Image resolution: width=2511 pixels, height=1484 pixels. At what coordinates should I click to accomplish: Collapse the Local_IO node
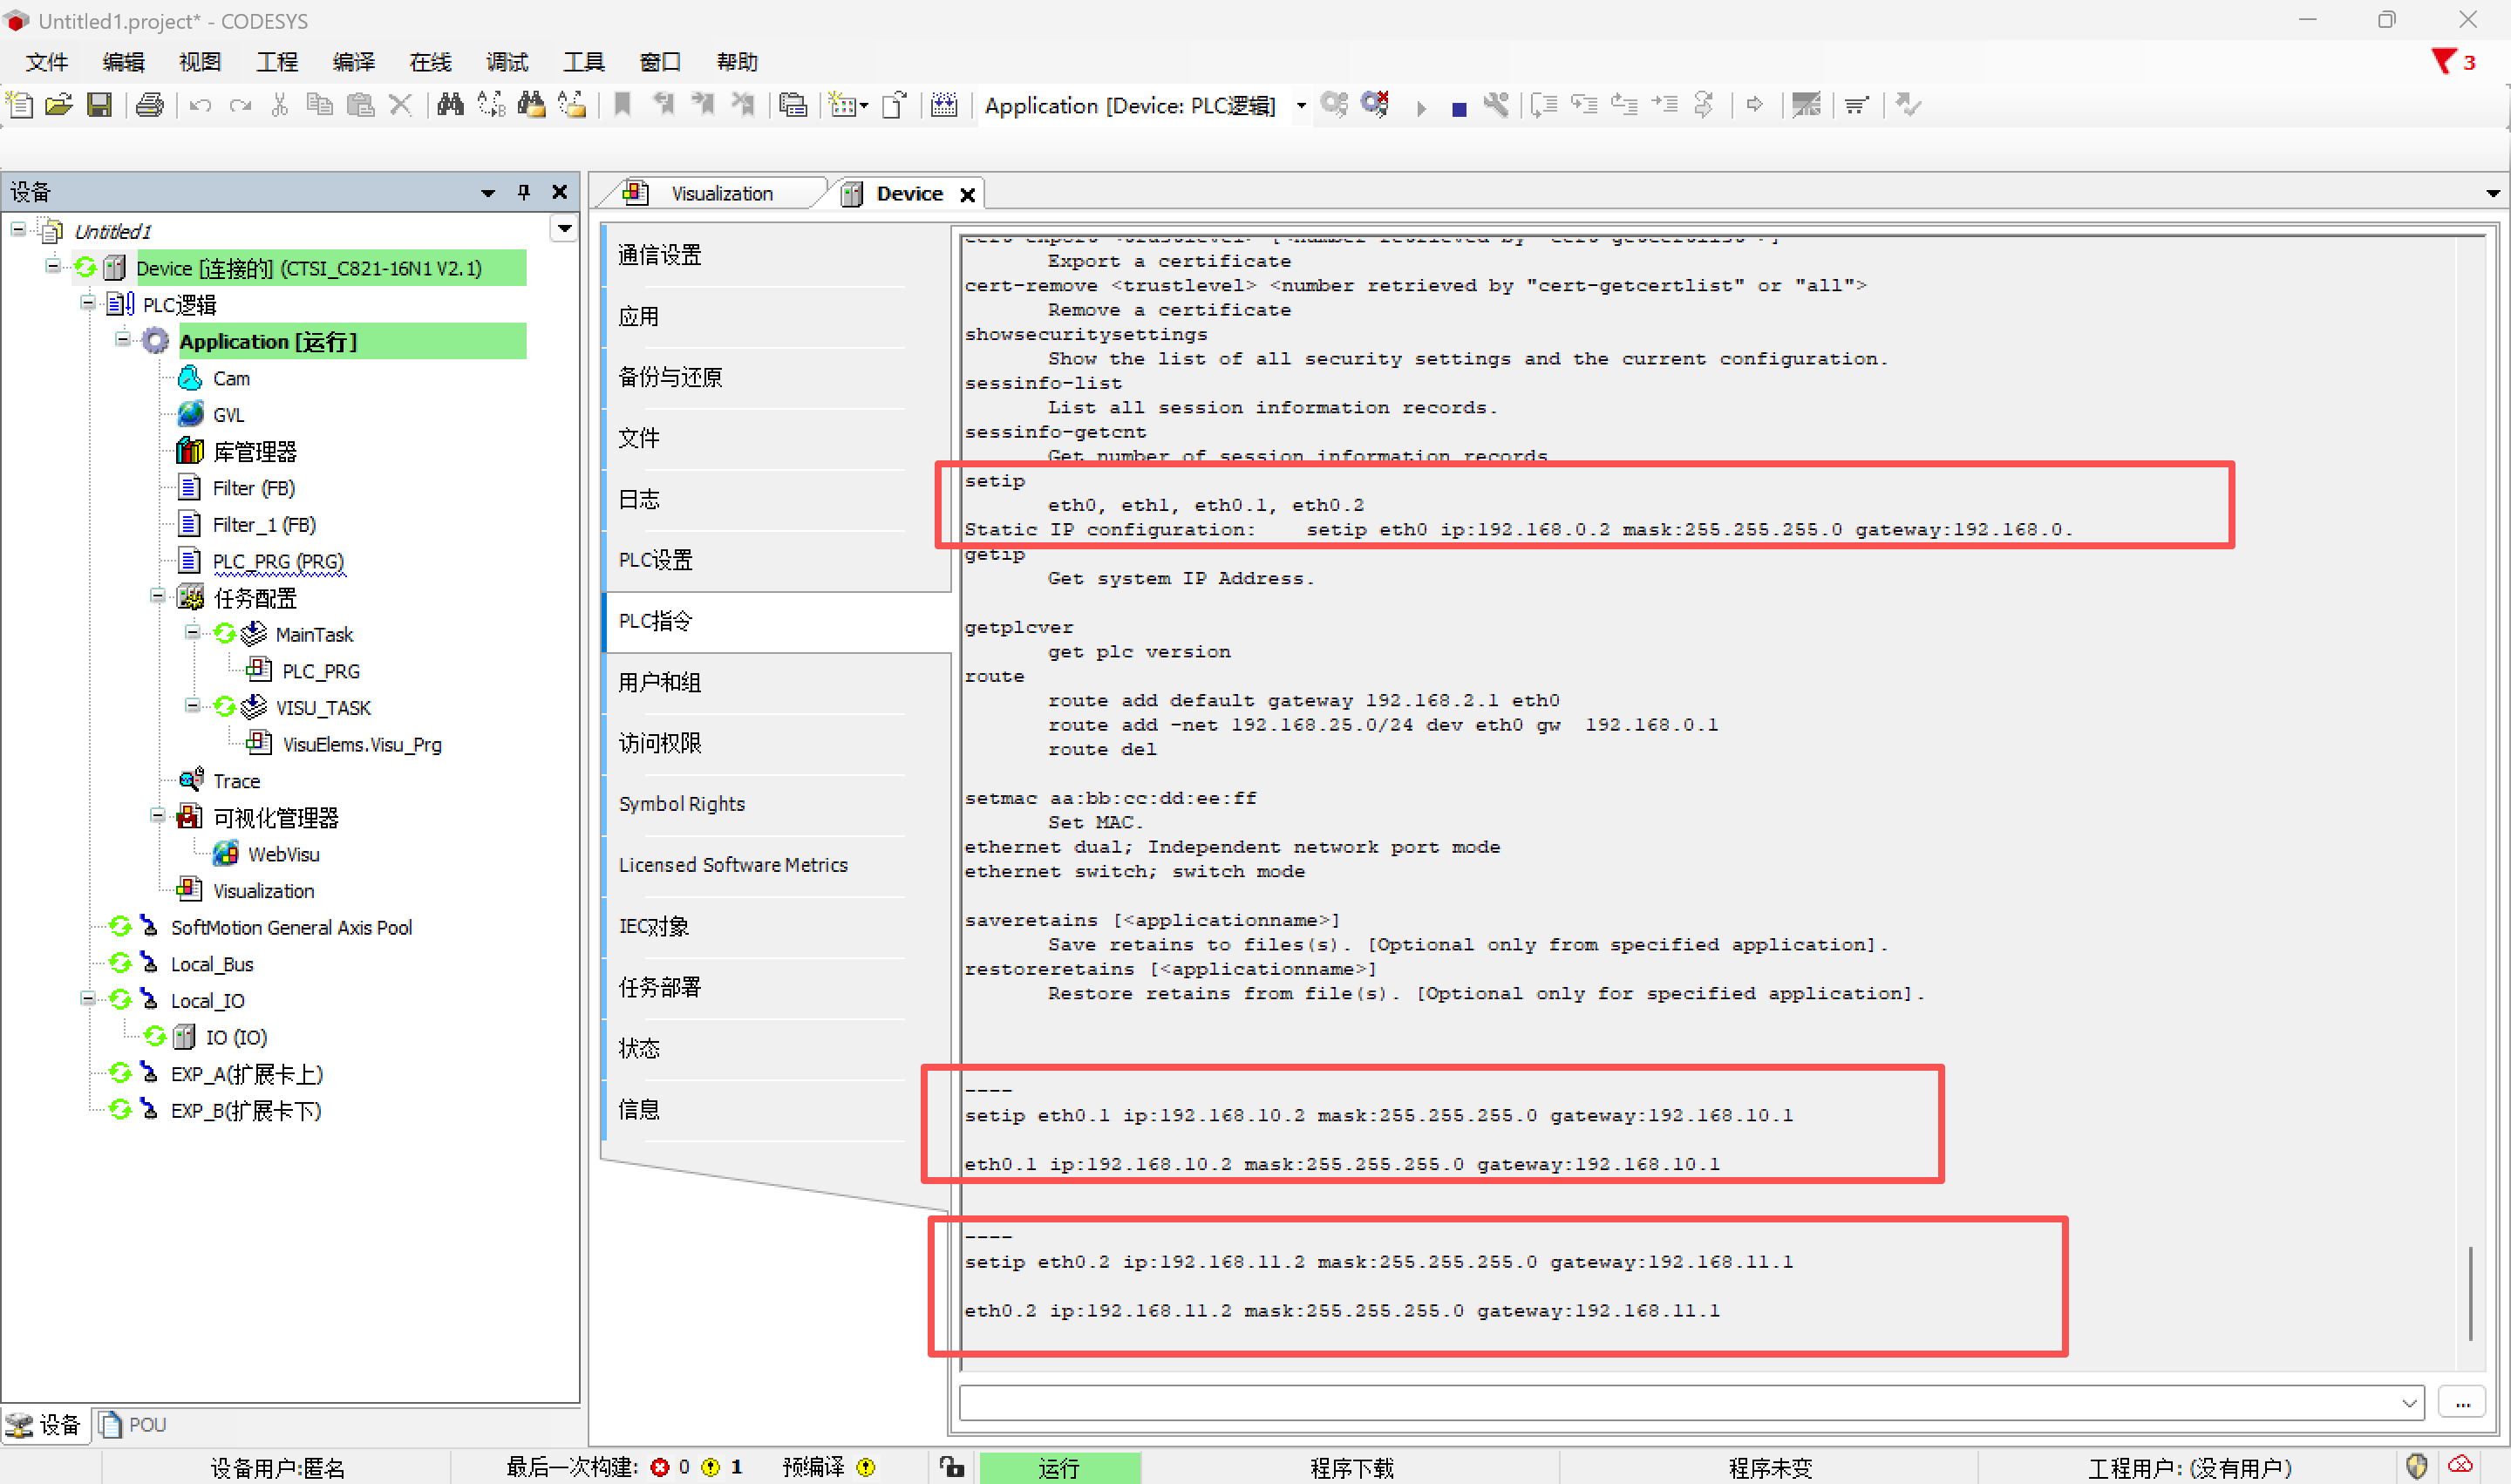(88, 999)
